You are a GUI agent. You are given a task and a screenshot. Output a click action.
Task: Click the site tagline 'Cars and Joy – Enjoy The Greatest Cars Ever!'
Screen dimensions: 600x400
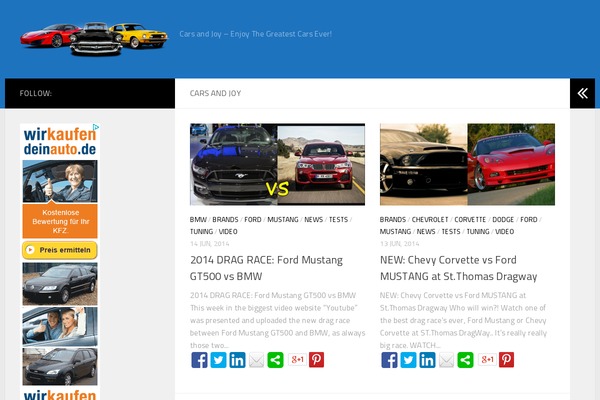256,34
